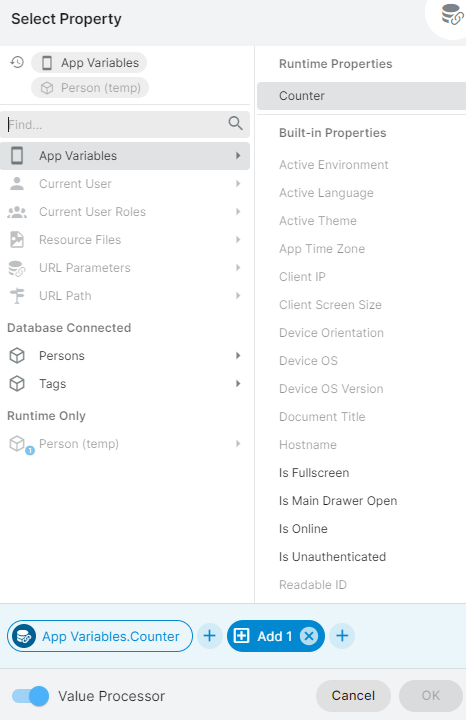Select the Persons cube icon
Screen dimensions: 466x720
(x=17, y=355)
